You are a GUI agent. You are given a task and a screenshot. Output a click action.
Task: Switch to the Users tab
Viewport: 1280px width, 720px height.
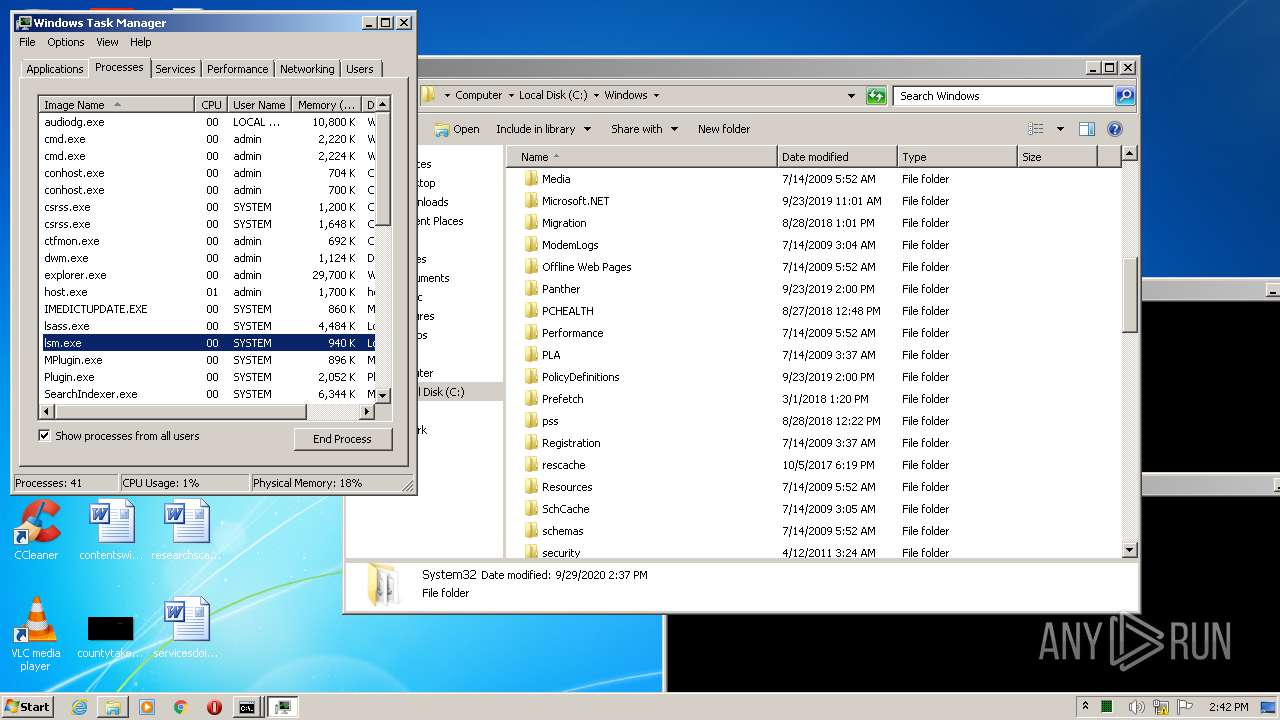click(360, 69)
